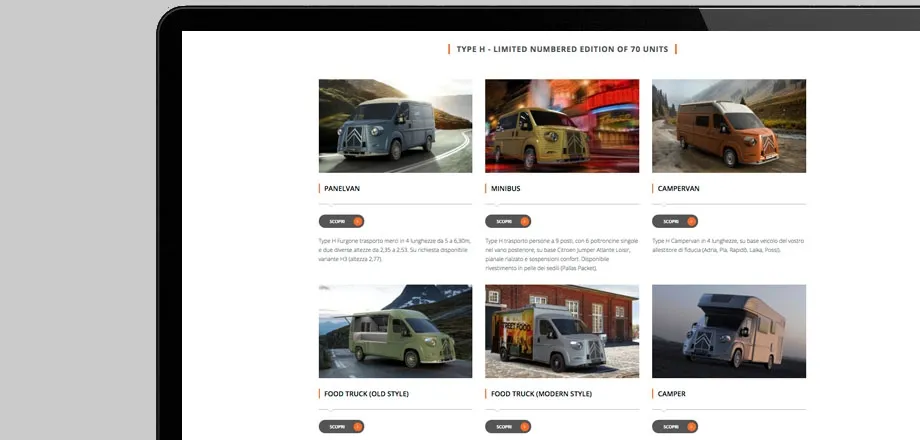Select the CAMPERVAN title

coord(678,188)
